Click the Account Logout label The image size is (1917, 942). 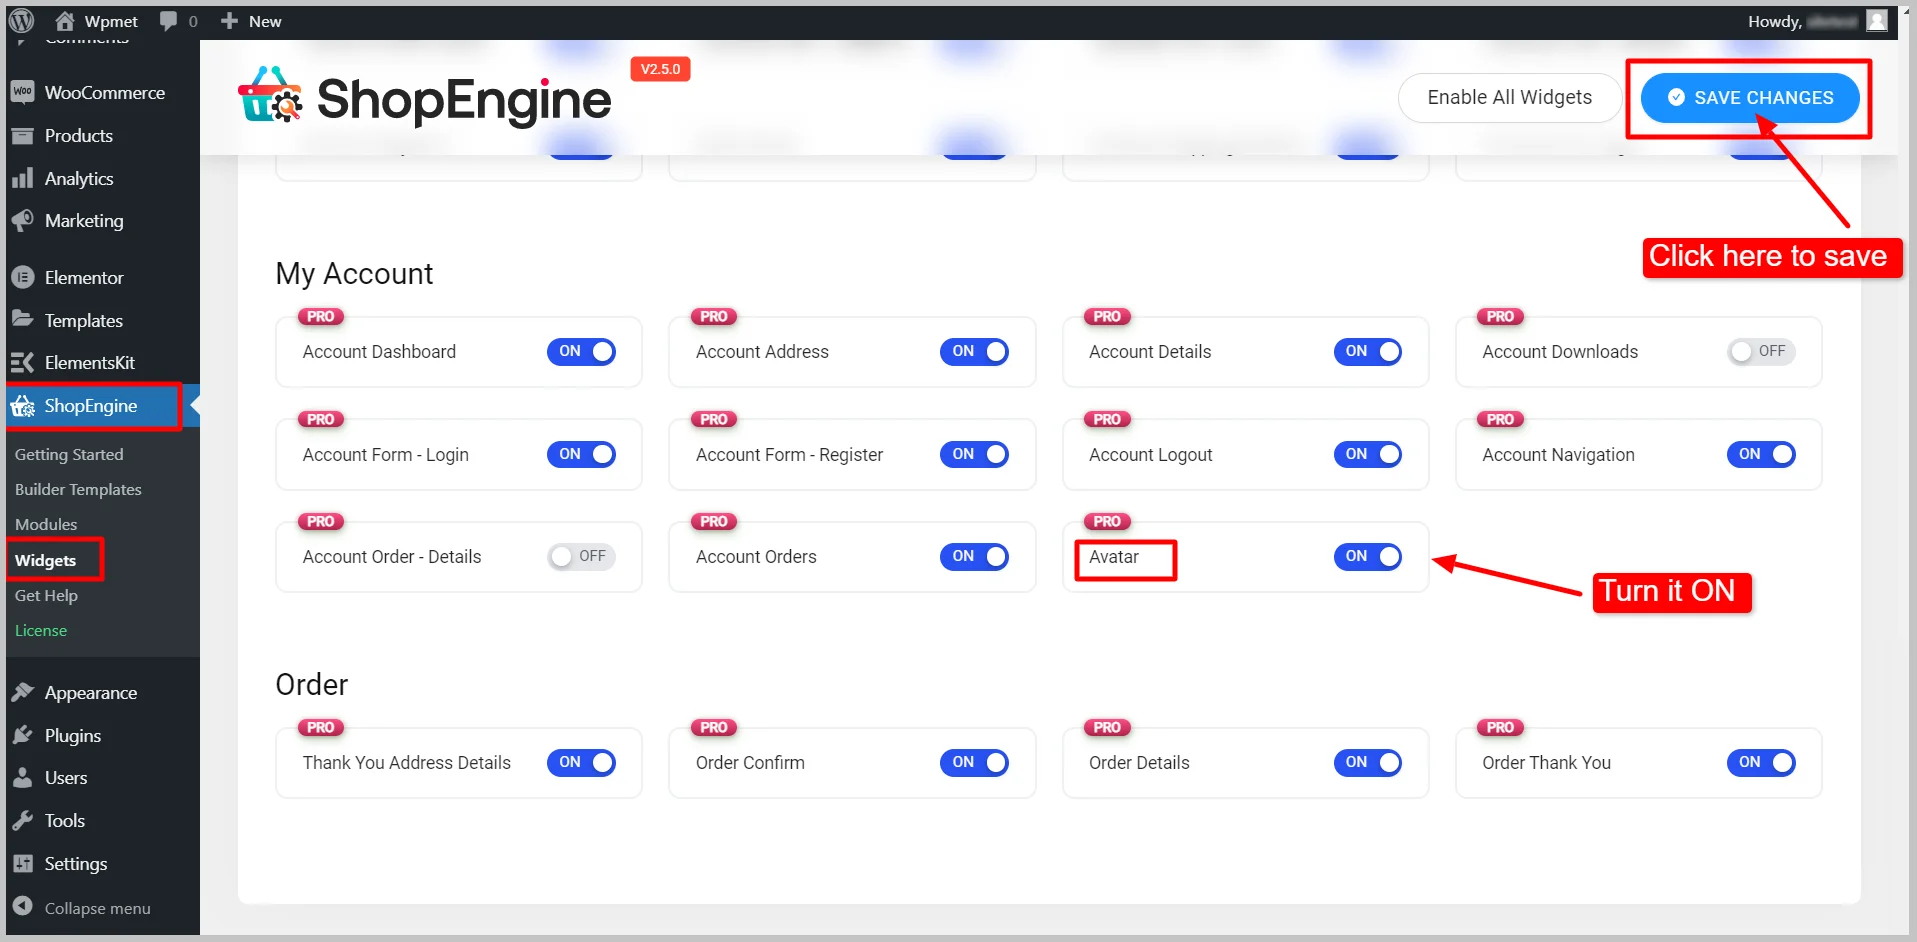coord(1150,454)
